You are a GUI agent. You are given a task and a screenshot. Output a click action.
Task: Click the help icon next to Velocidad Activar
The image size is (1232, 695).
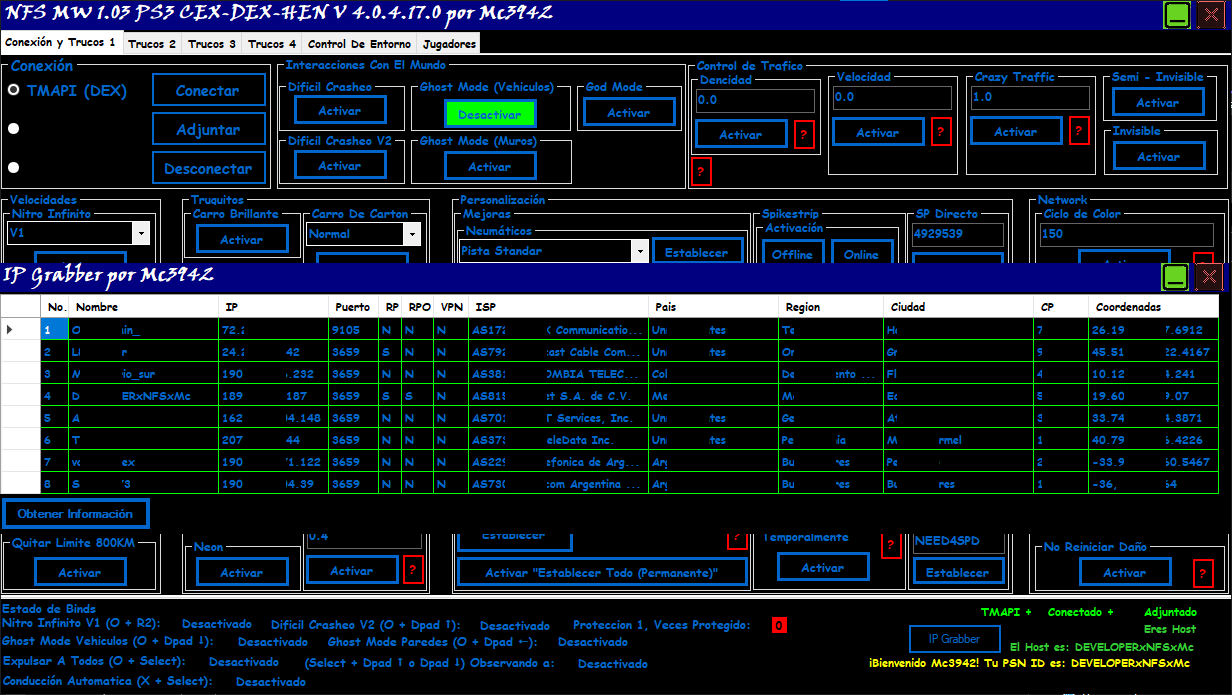pyautogui.click(x=941, y=132)
